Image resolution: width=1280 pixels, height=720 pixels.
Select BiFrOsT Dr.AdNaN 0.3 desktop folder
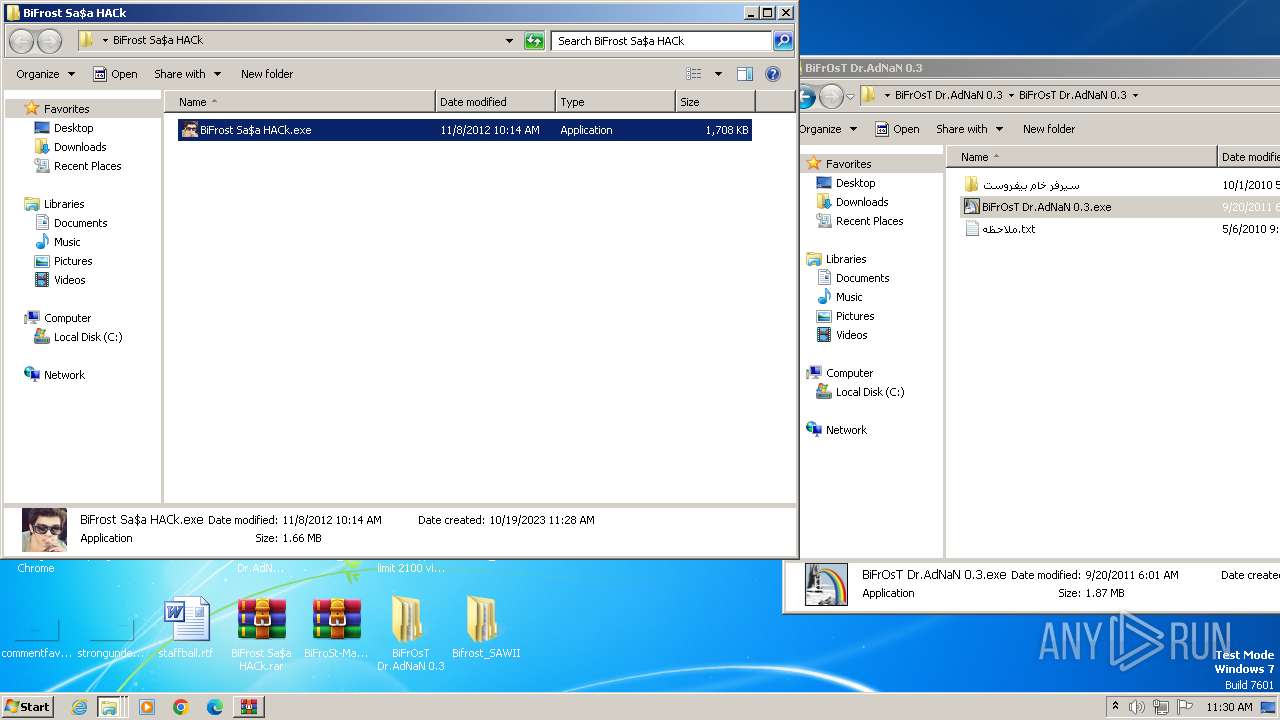410,635
